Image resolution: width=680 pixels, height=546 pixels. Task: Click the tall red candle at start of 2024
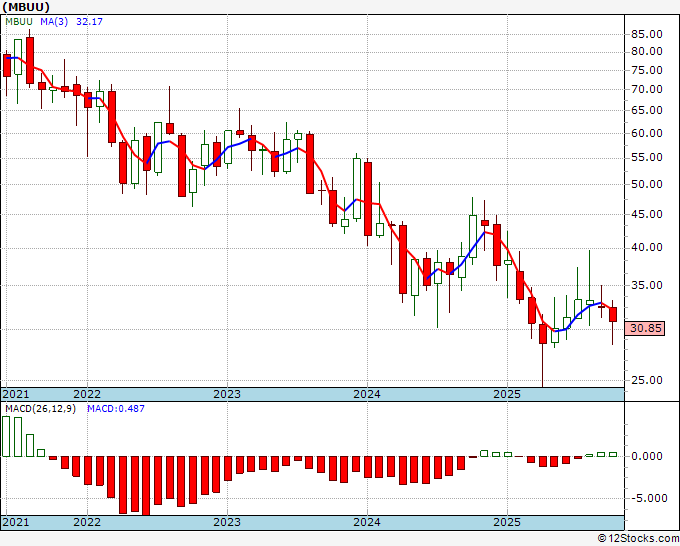point(368,199)
